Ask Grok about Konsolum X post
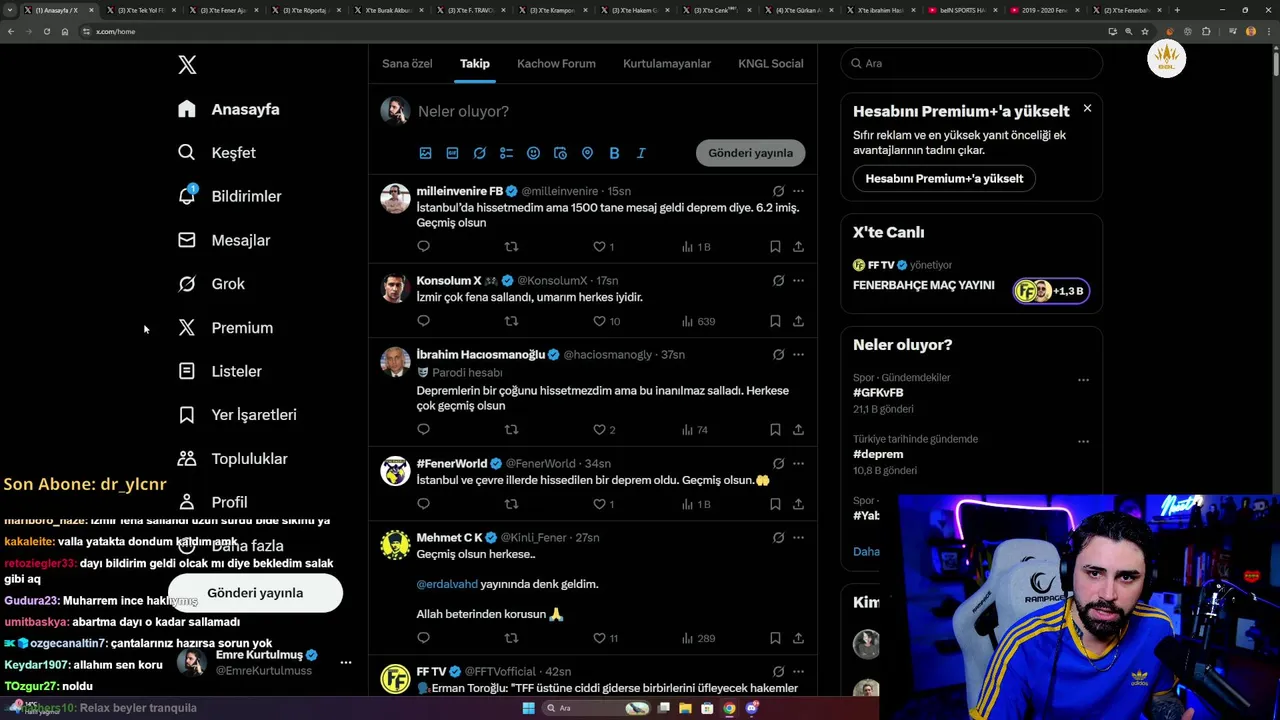Screen dimensions: 1280x720 pos(778,281)
